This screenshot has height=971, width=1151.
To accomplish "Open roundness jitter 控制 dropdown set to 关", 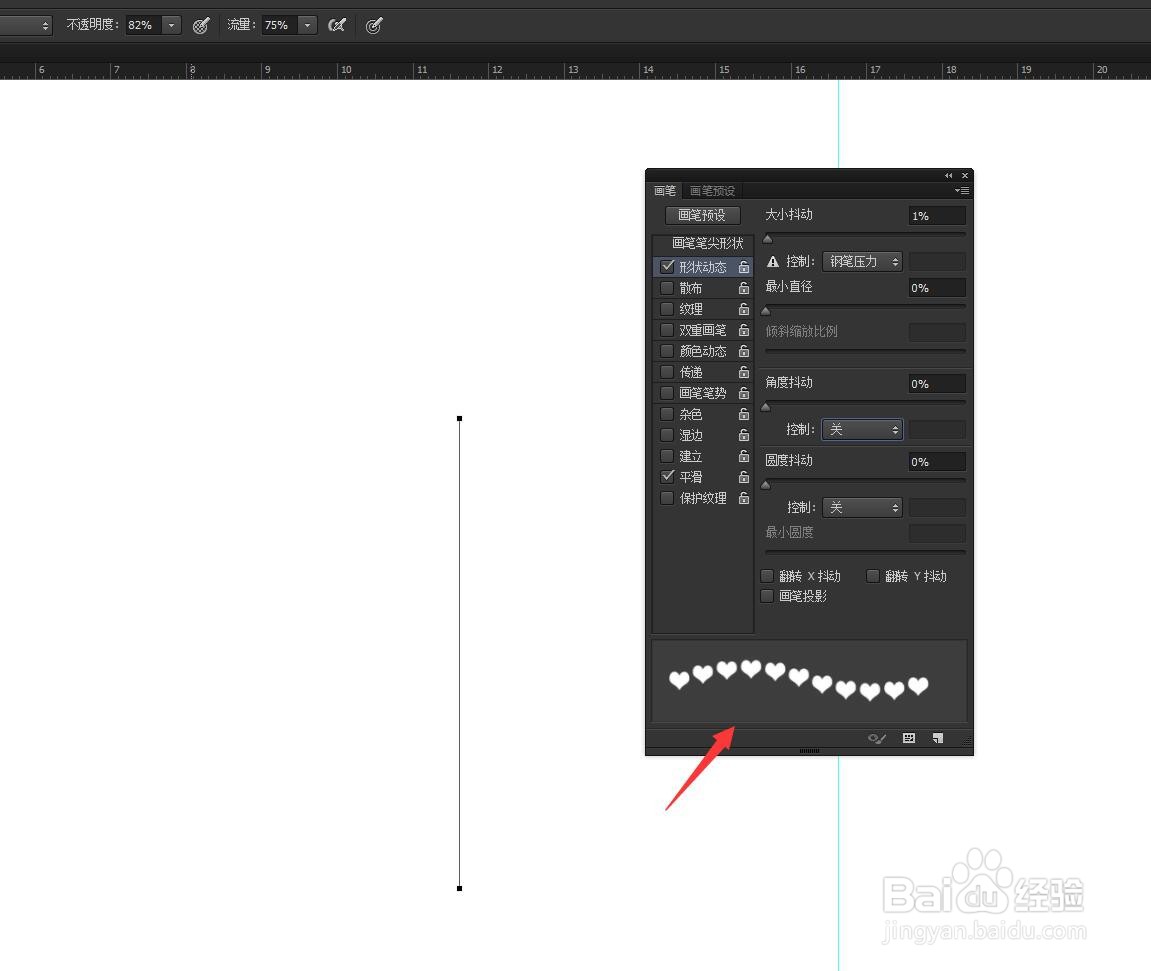I will [862, 507].
